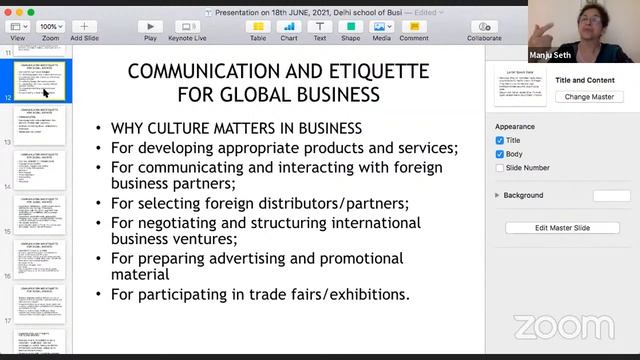Open the Media dropdown icon
This screenshot has width=640, height=360.
(x=382, y=27)
